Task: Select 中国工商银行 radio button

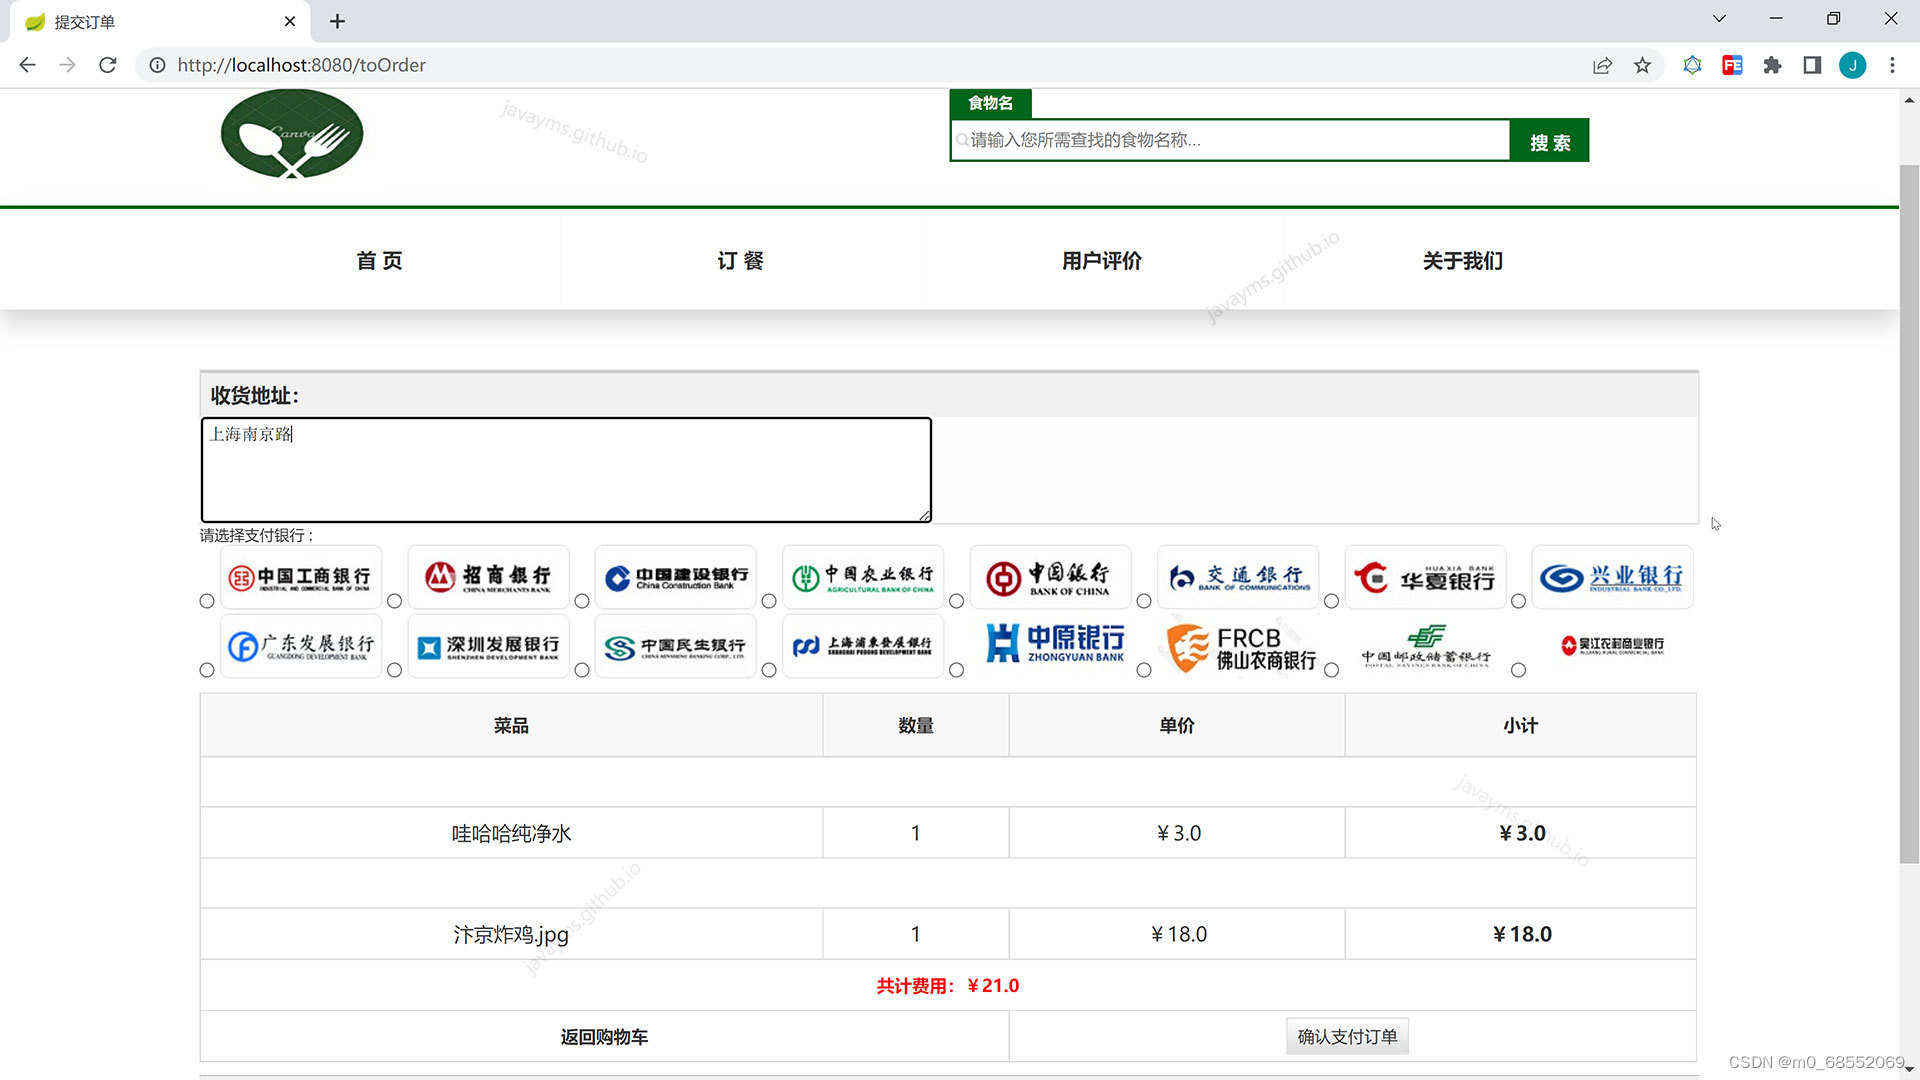Action: (x=207, y=601)
